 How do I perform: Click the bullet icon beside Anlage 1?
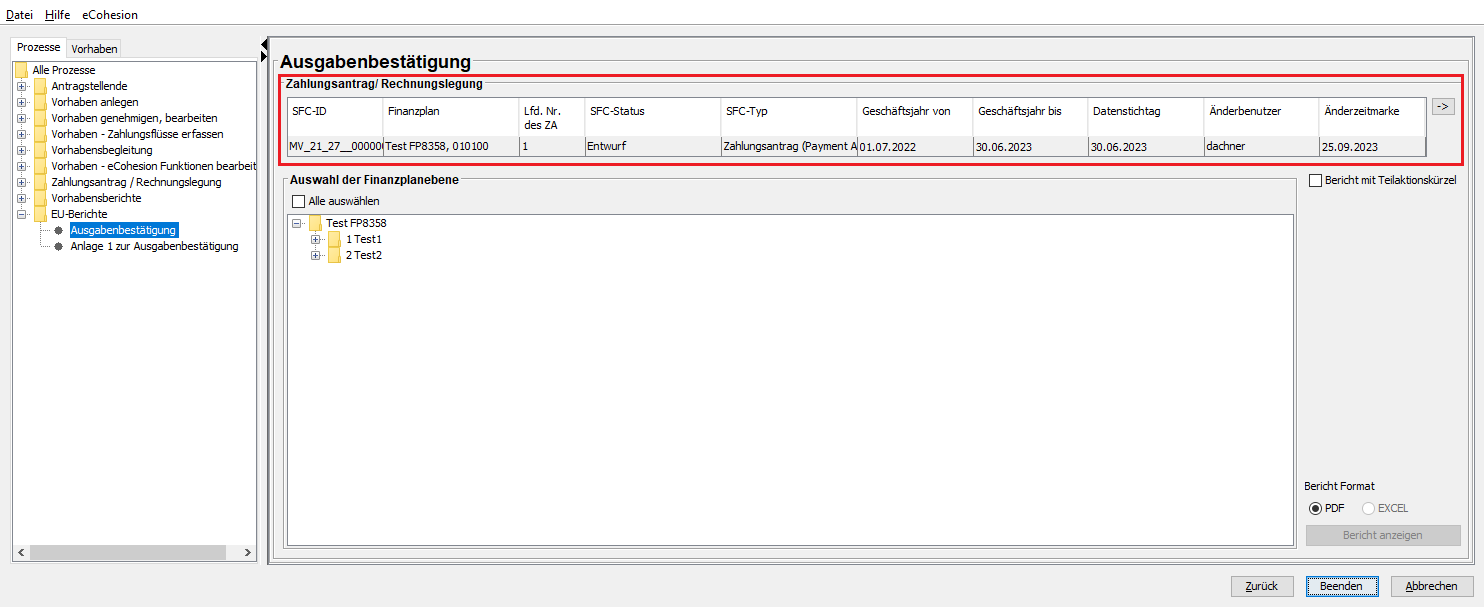[x=59, y=246]
